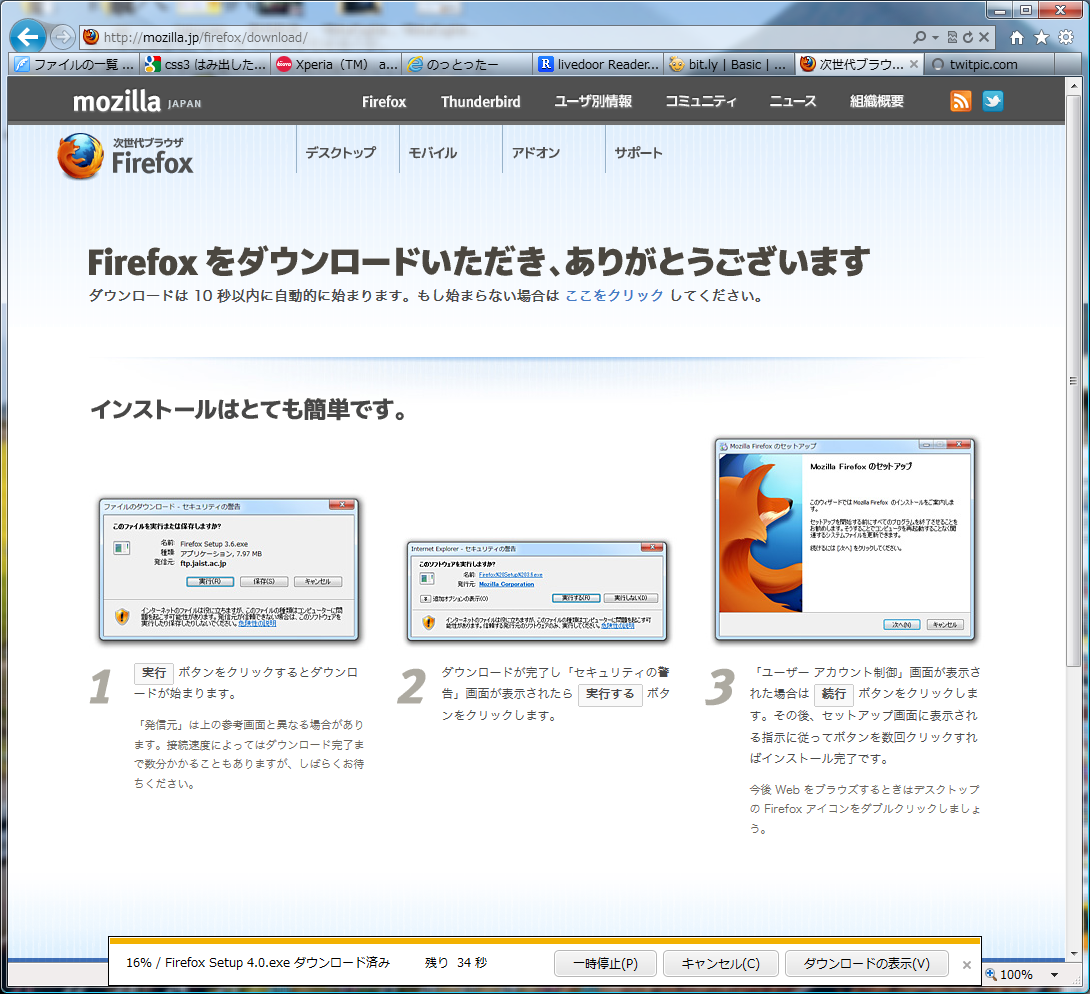
Task: Click the blue Twitter bird icon
Action: (x=993, y=101)
